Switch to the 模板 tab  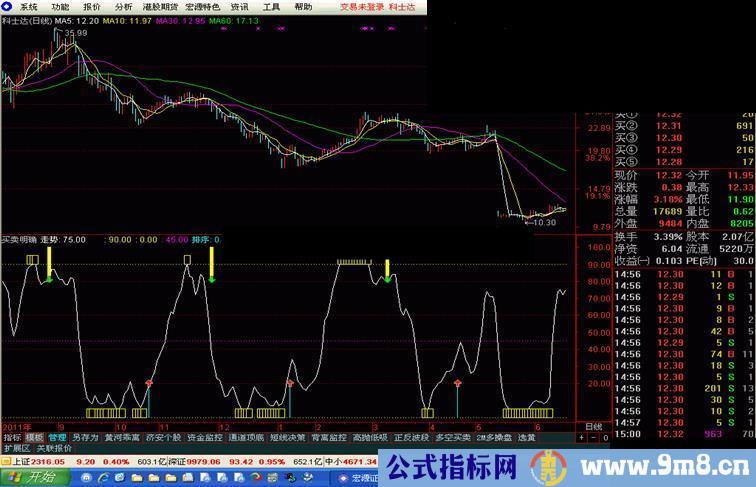(35, 437)
